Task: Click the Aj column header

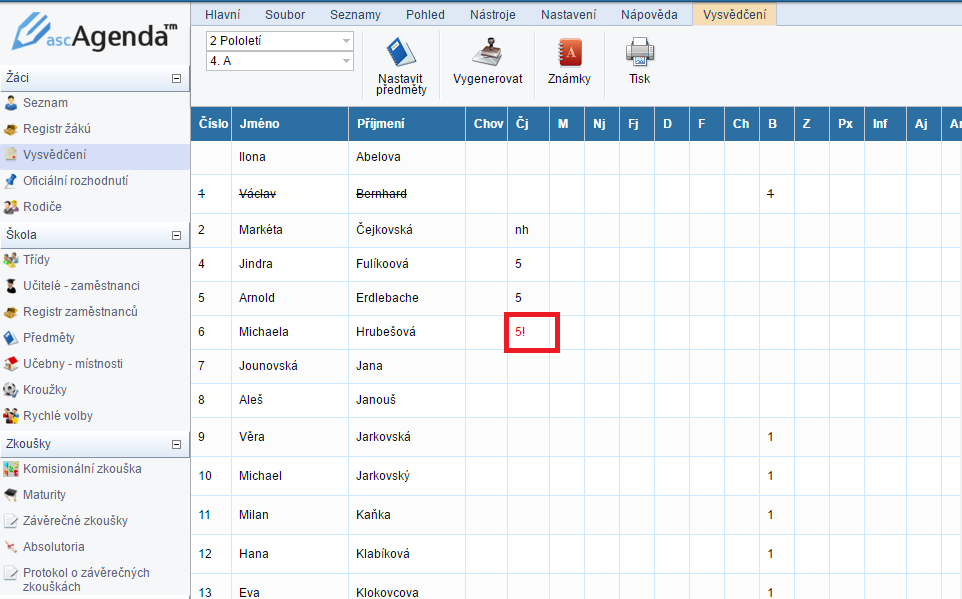Action: point(923,124)
